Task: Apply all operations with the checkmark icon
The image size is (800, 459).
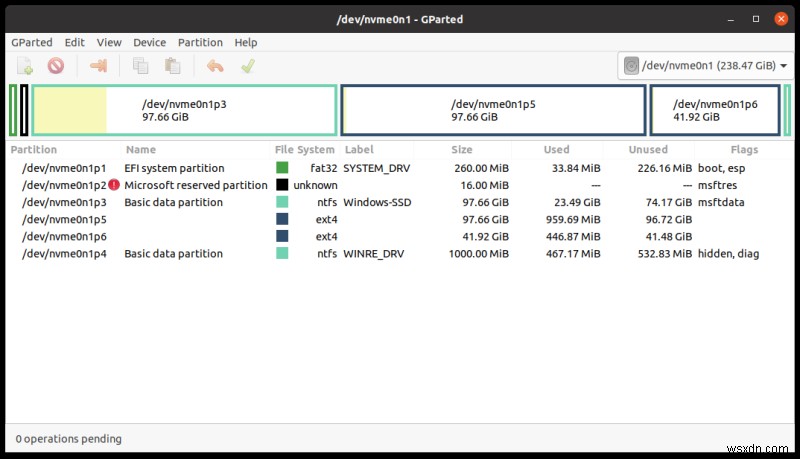Action: pos(247,67)
